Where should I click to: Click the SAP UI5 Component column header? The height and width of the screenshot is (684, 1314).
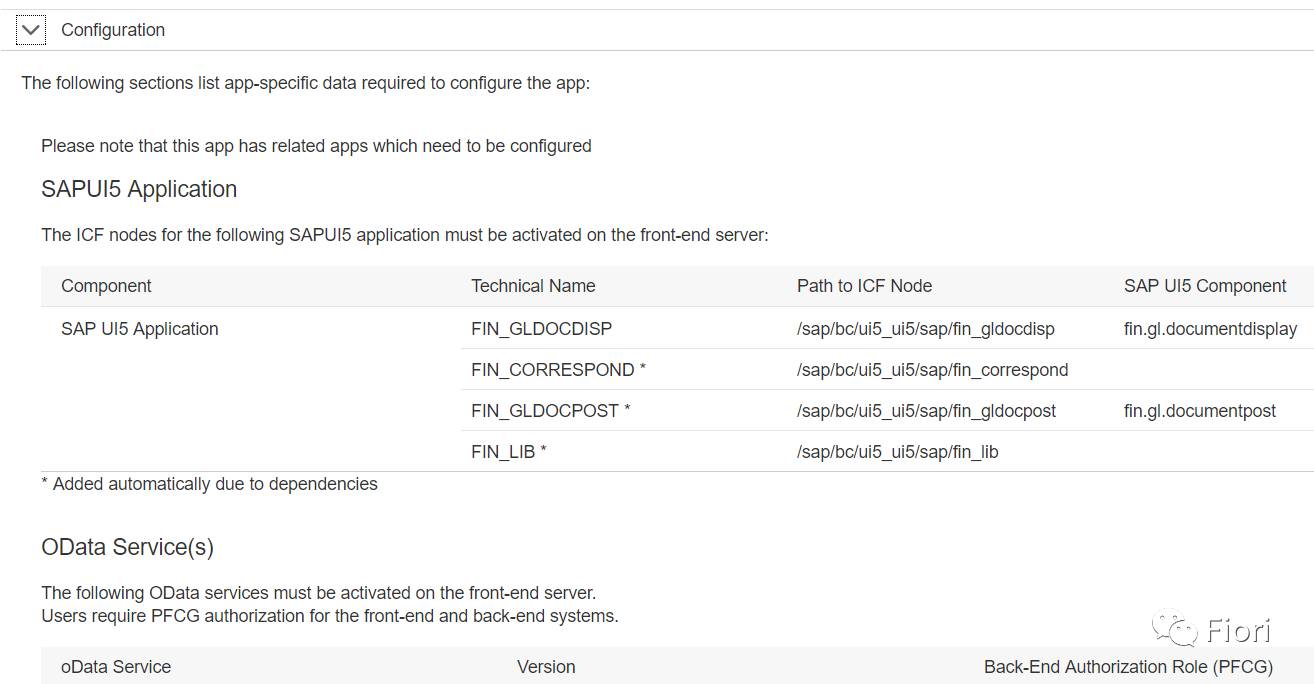[1204, 286]
